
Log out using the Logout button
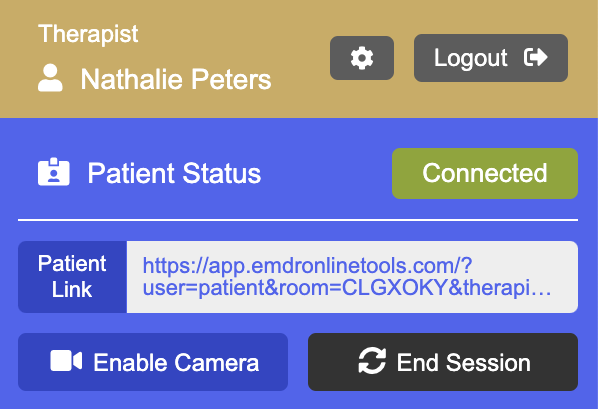(x=491, y=58)
